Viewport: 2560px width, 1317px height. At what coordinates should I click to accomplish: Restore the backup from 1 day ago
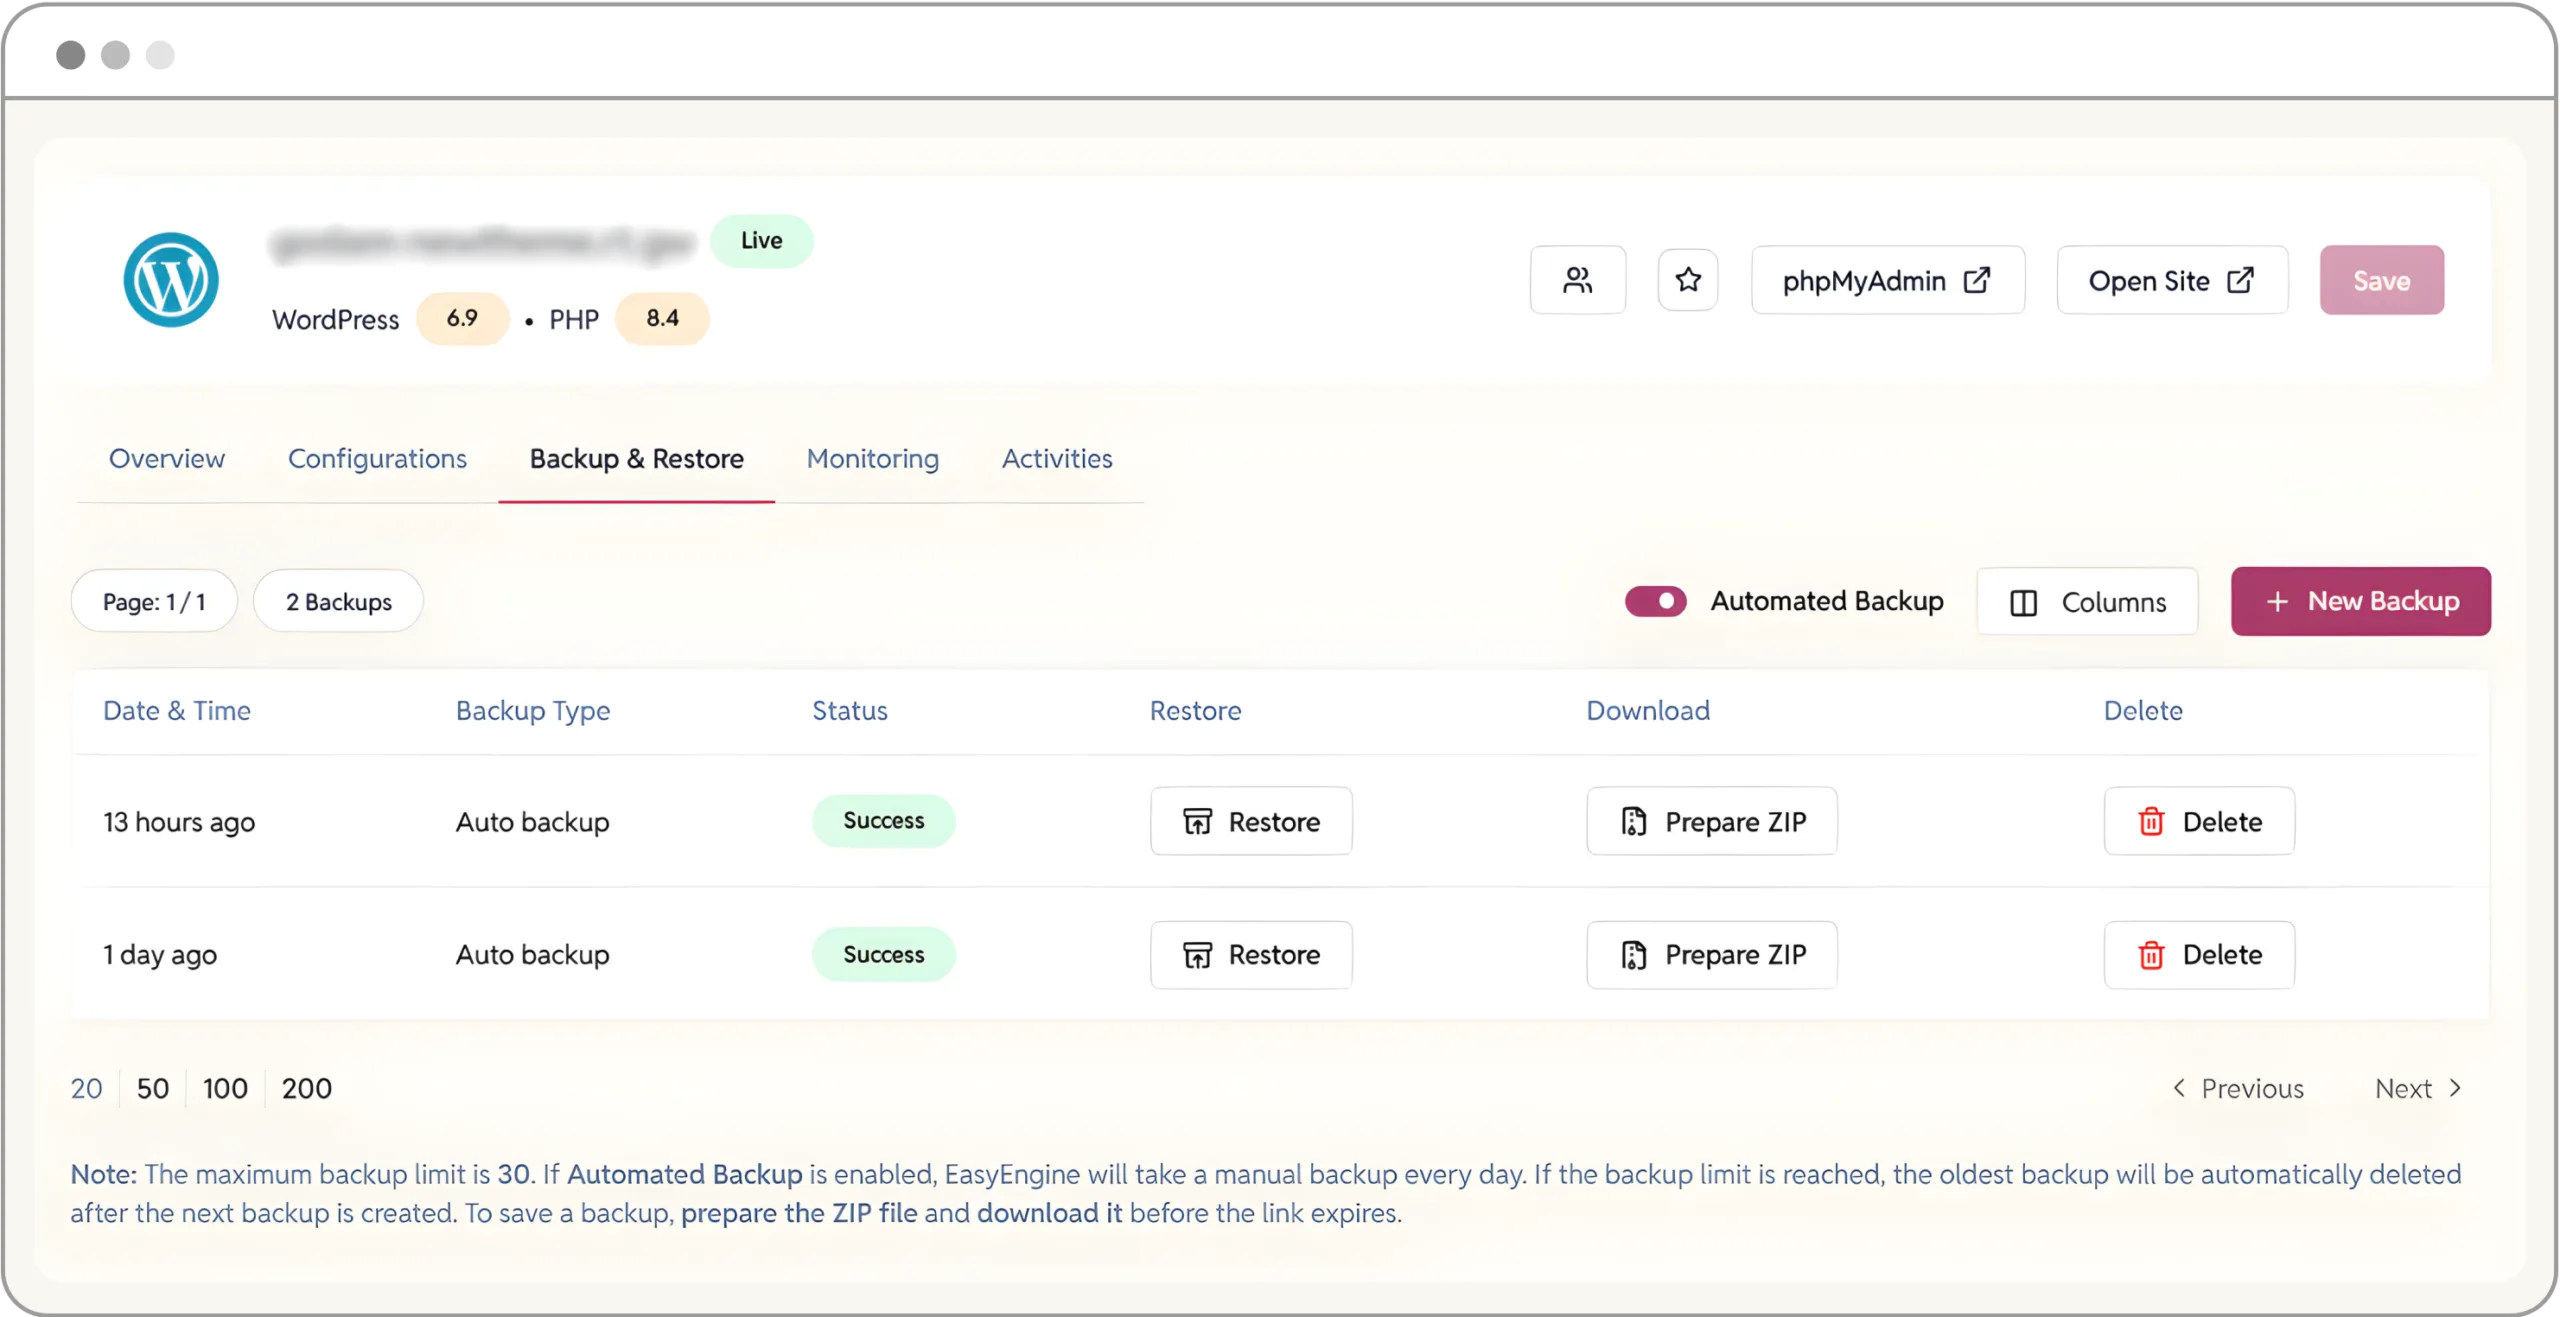click(1251, 954)
